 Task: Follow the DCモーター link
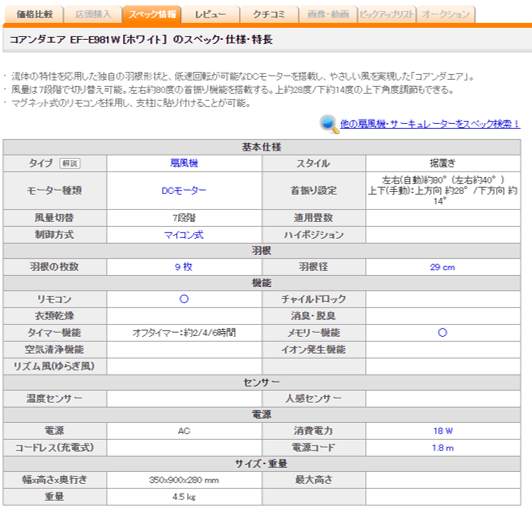(184, 190)
